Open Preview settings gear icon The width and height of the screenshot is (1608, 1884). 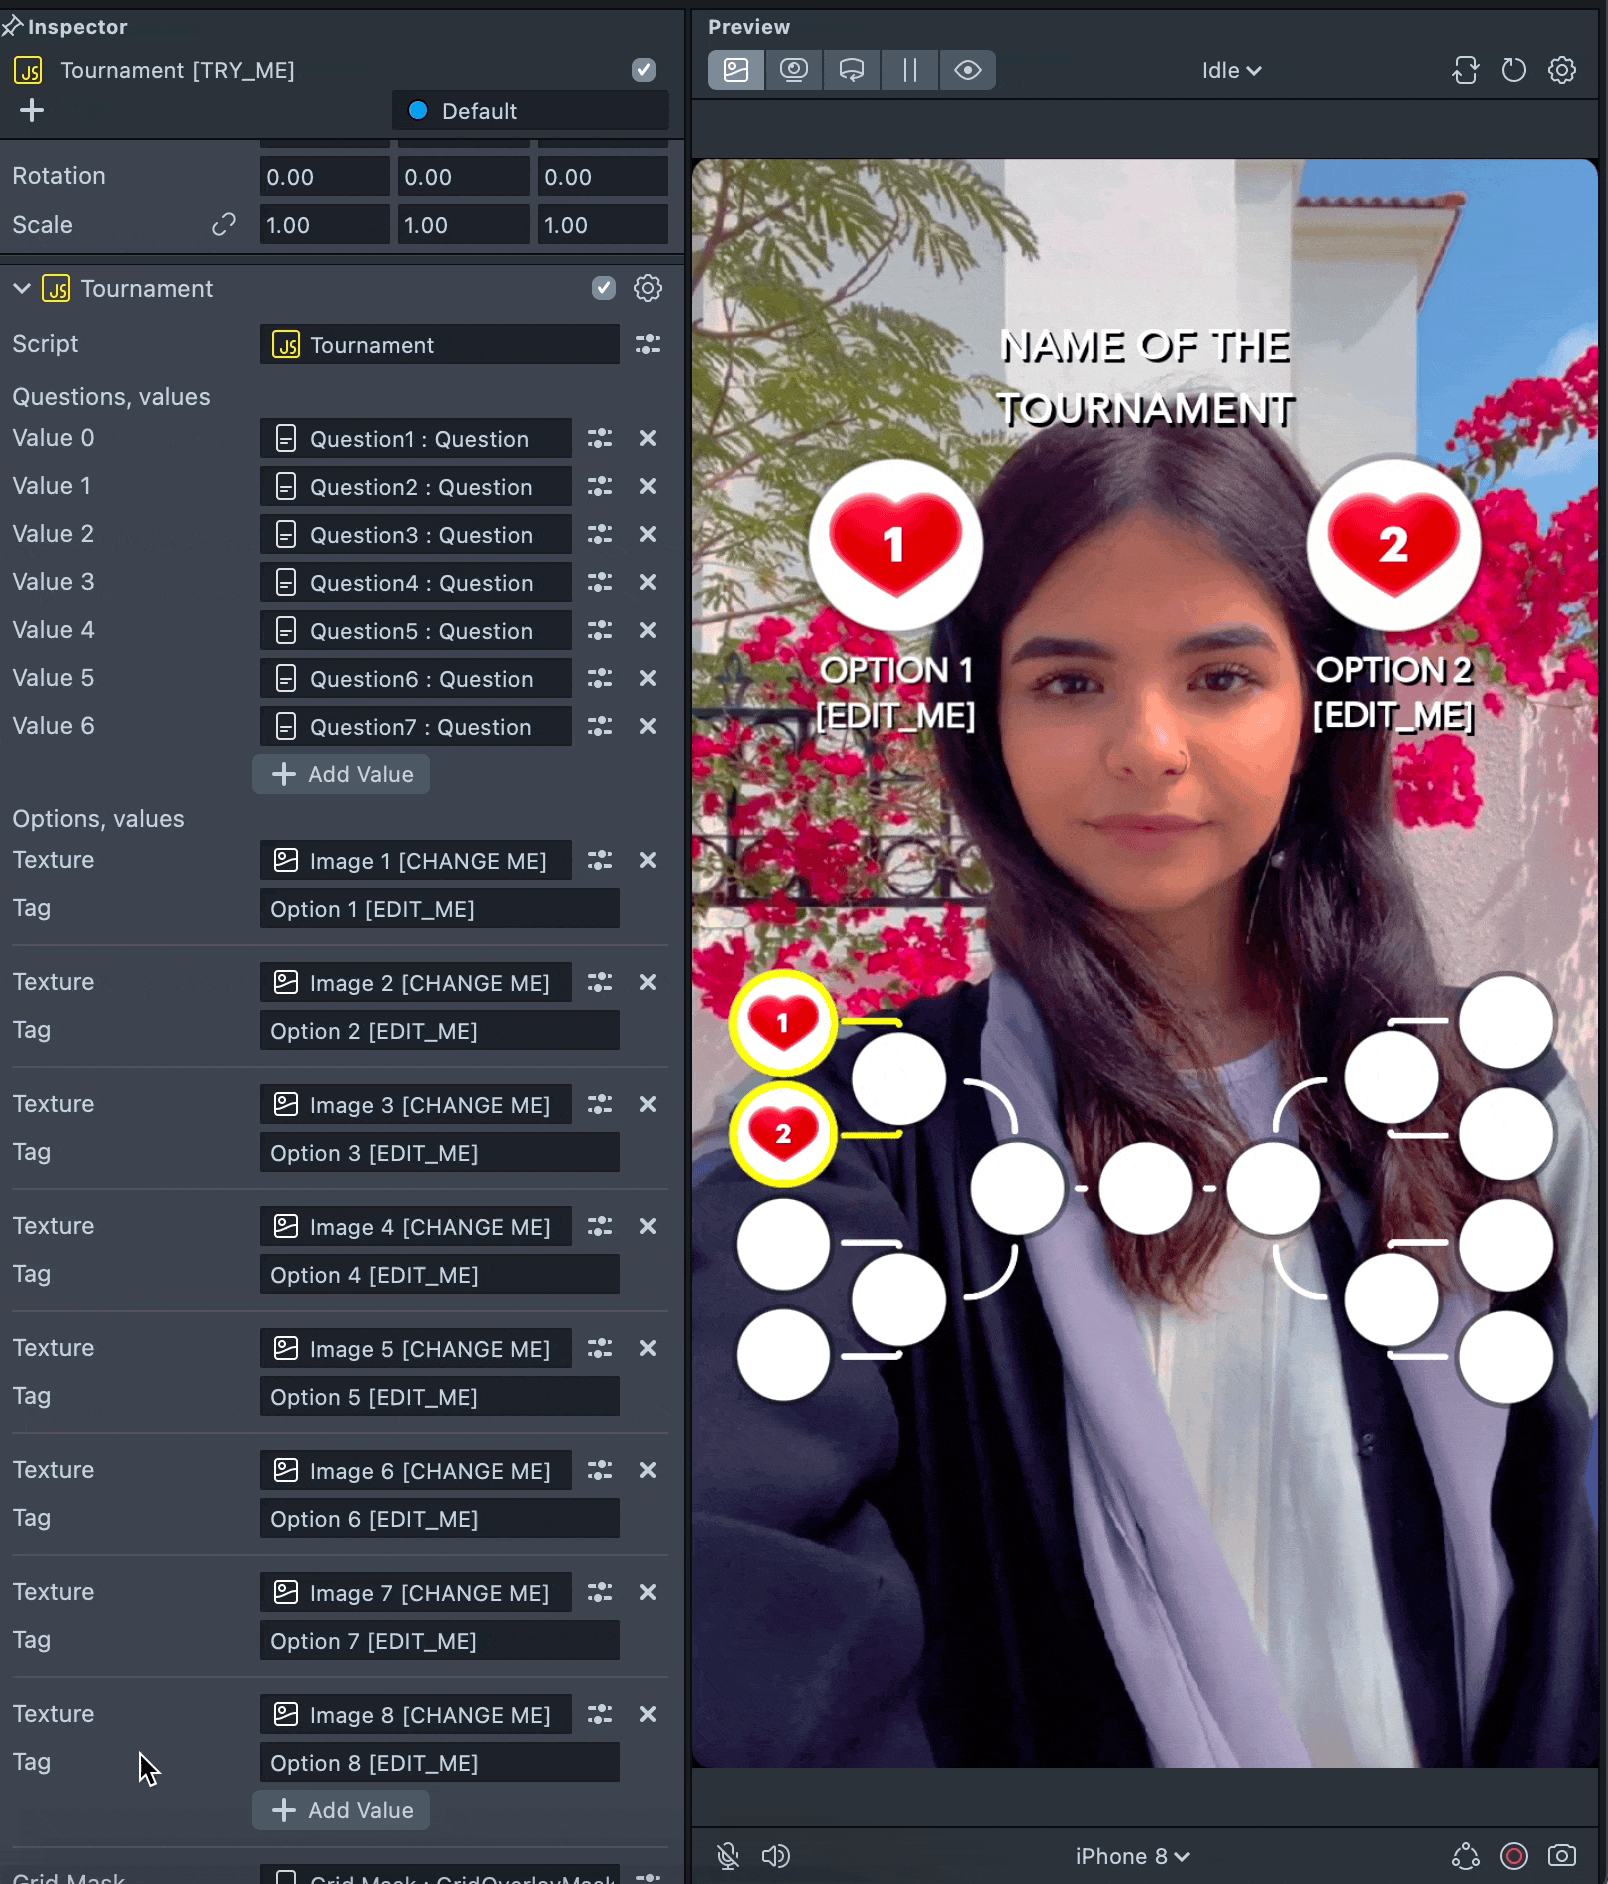tap(1561, 70)
